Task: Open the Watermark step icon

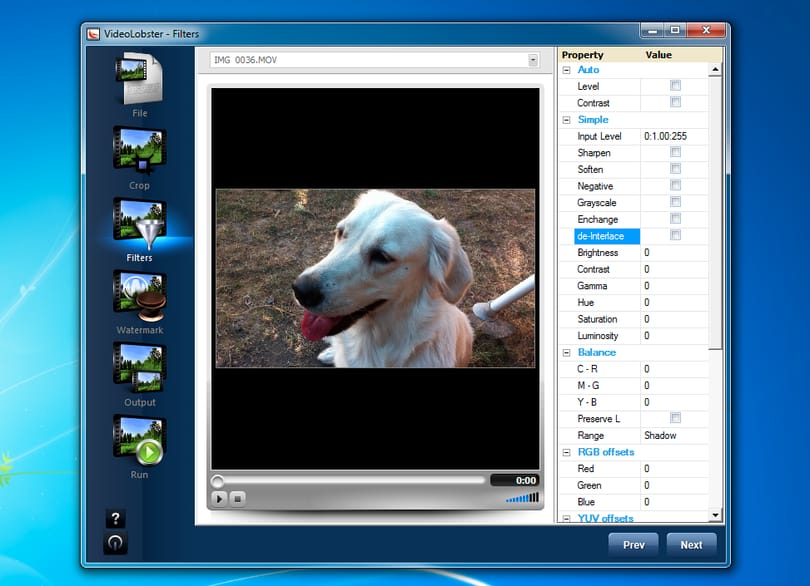Action: pos(139,296)
